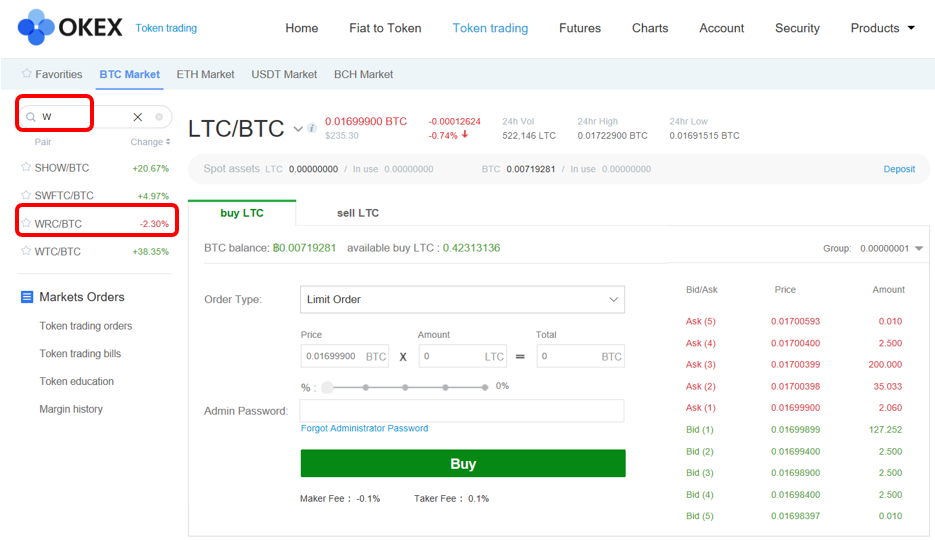Open Token trading in top navigation

(x=490, y=28)
